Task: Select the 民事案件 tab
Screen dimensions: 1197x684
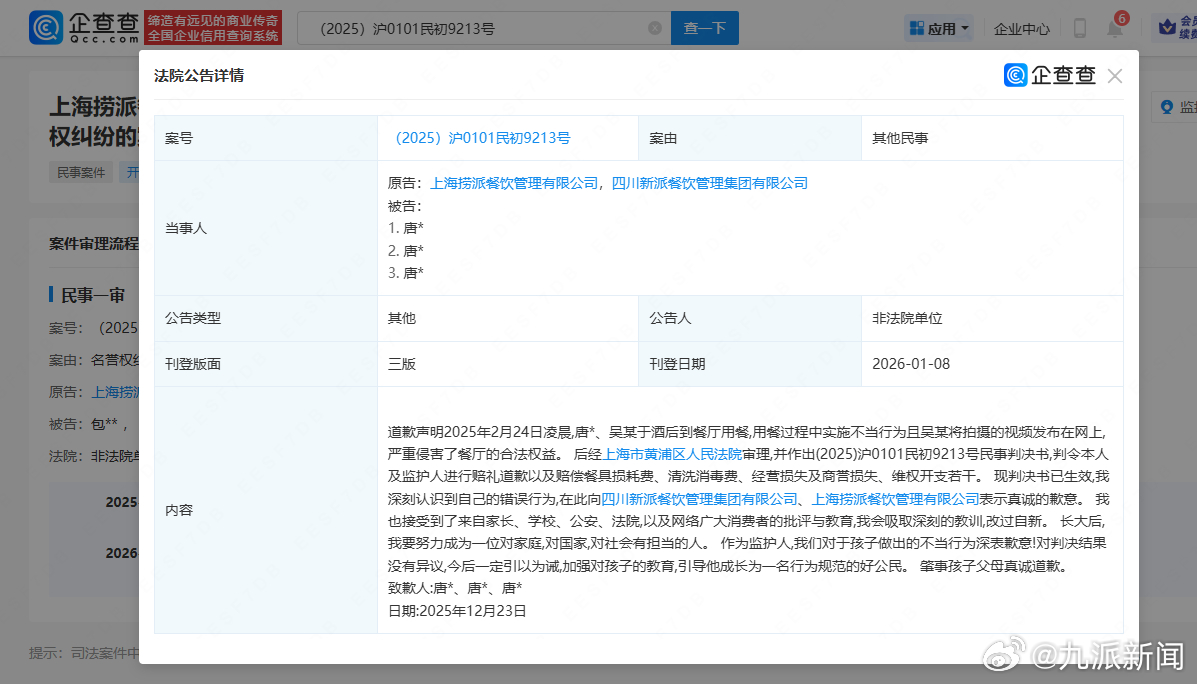Action: 80,172
